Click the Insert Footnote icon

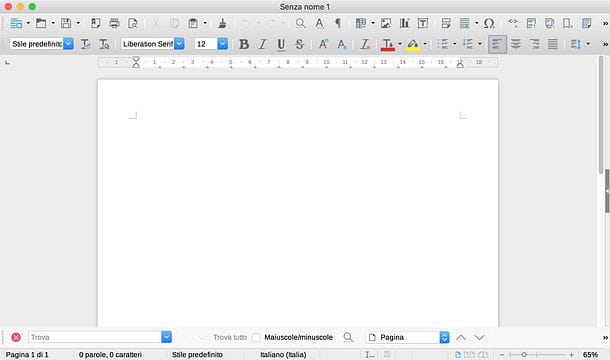coord(531,23)
